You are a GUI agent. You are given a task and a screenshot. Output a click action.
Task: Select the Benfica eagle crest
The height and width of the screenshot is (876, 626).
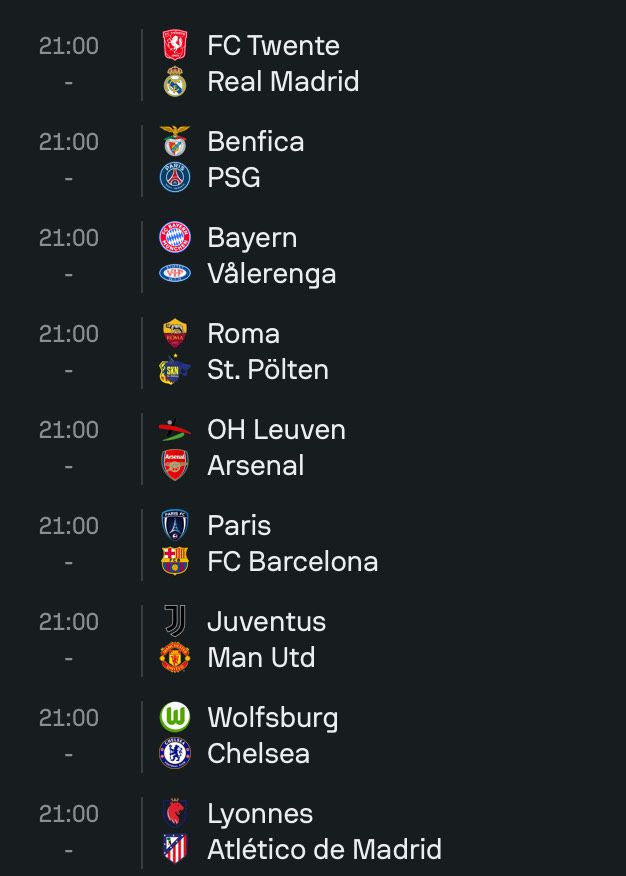point(175,141)
